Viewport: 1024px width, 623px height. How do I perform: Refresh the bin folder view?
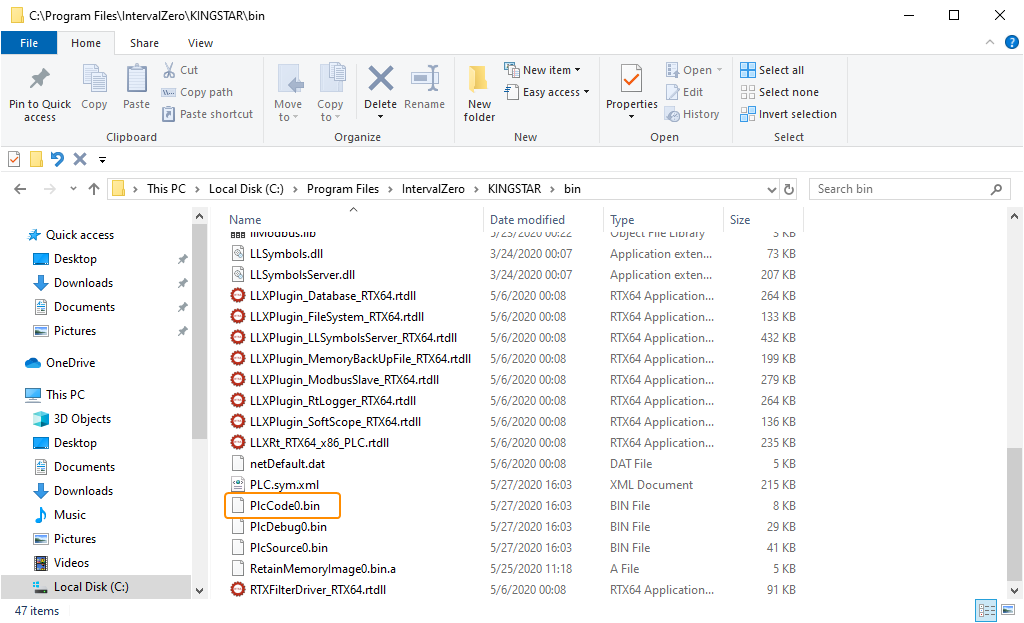[790, 189]
